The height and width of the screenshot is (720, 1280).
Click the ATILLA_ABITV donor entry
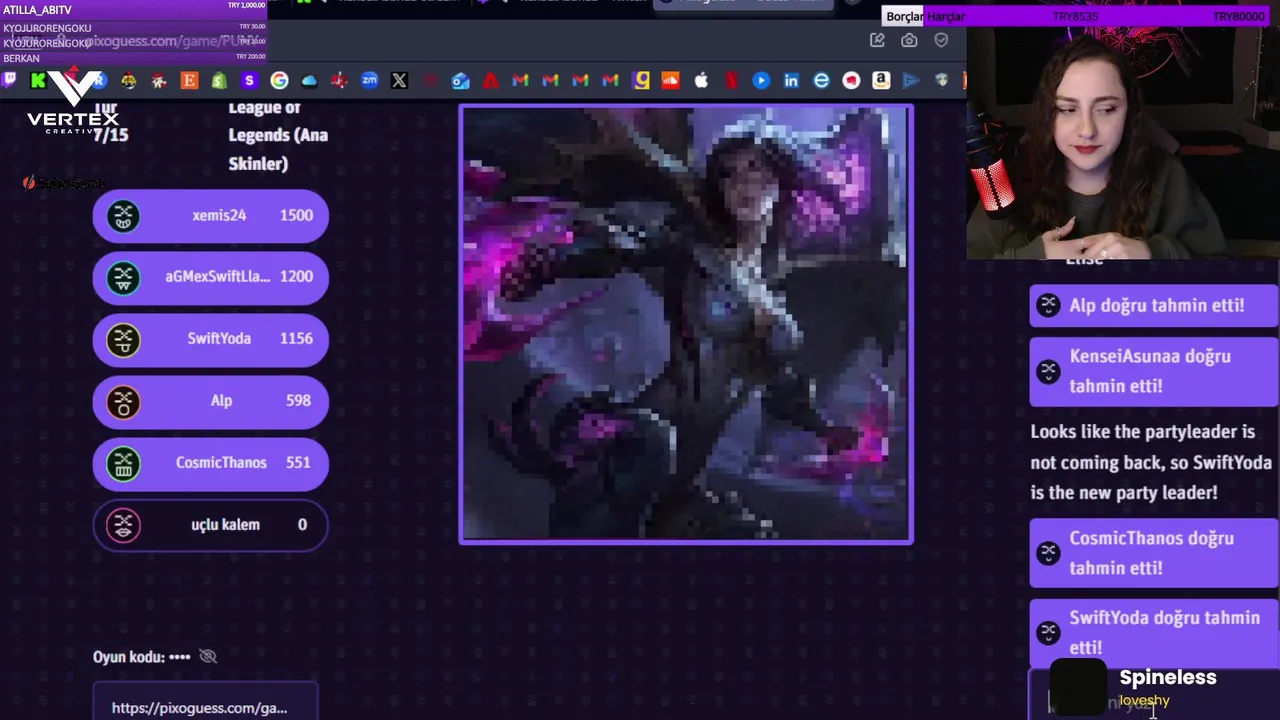coord(134,10)
